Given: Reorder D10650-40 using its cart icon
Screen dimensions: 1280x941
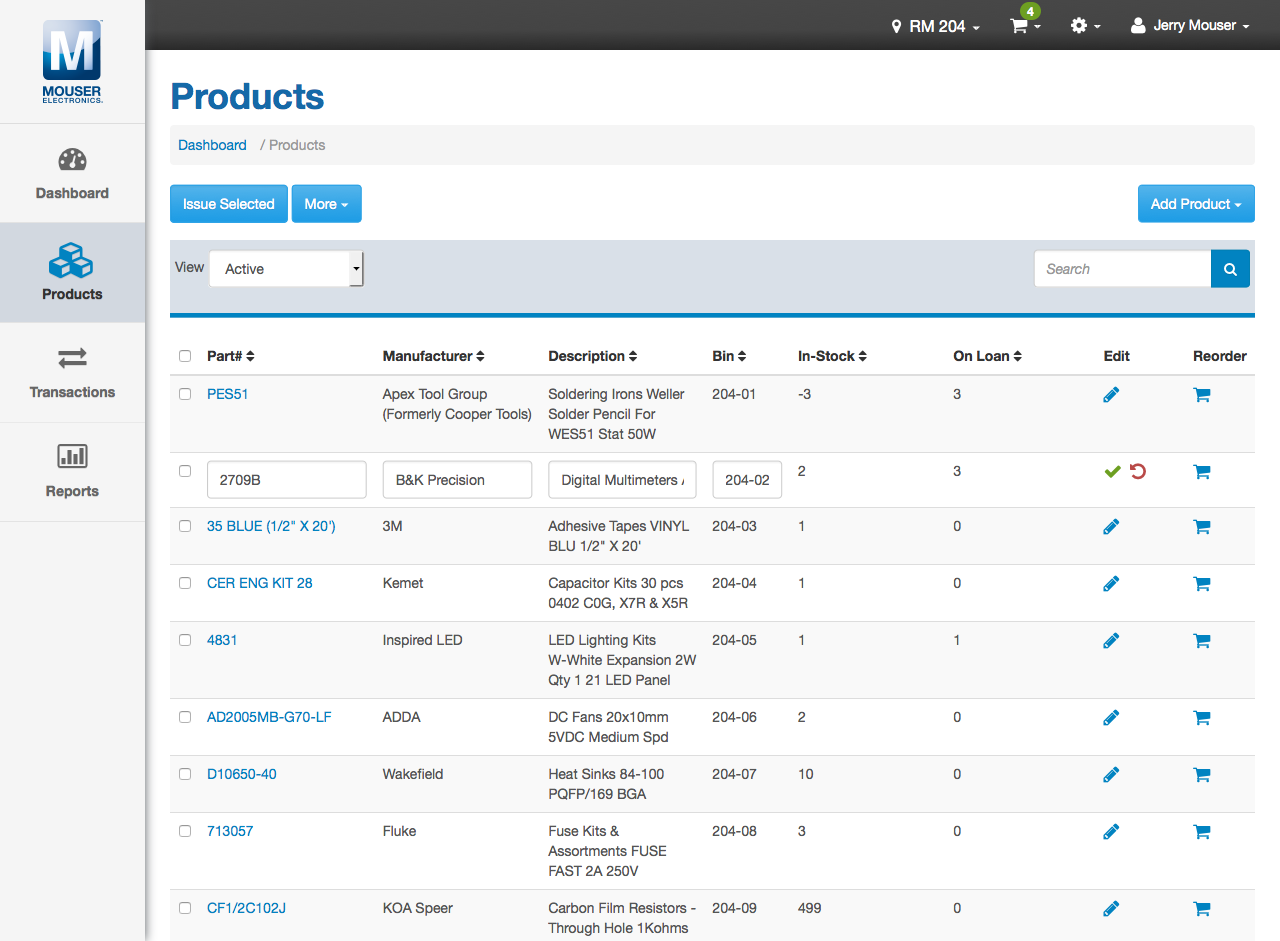Looking at the screenshot, I should [1201, 774].
